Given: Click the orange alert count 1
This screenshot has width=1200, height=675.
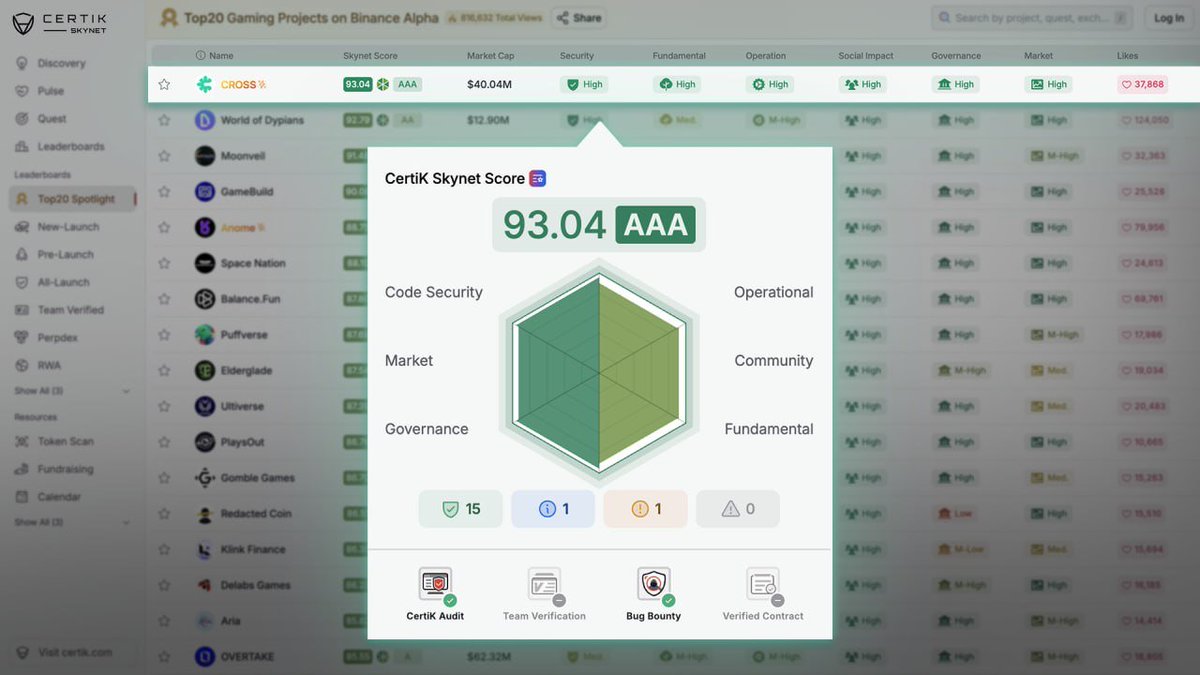Looking at the screenshot, I should (x=645, y=509).
